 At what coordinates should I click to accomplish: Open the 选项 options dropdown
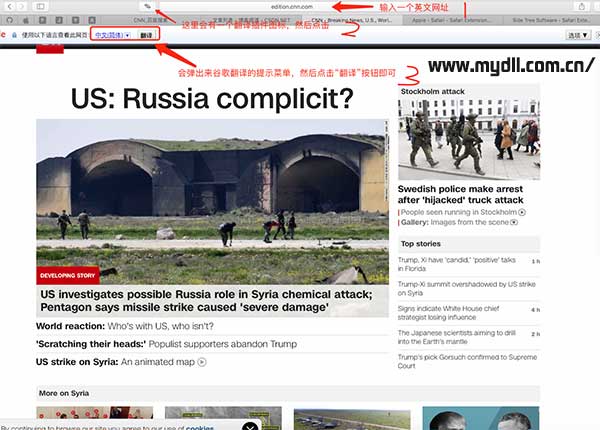(578, 35)
